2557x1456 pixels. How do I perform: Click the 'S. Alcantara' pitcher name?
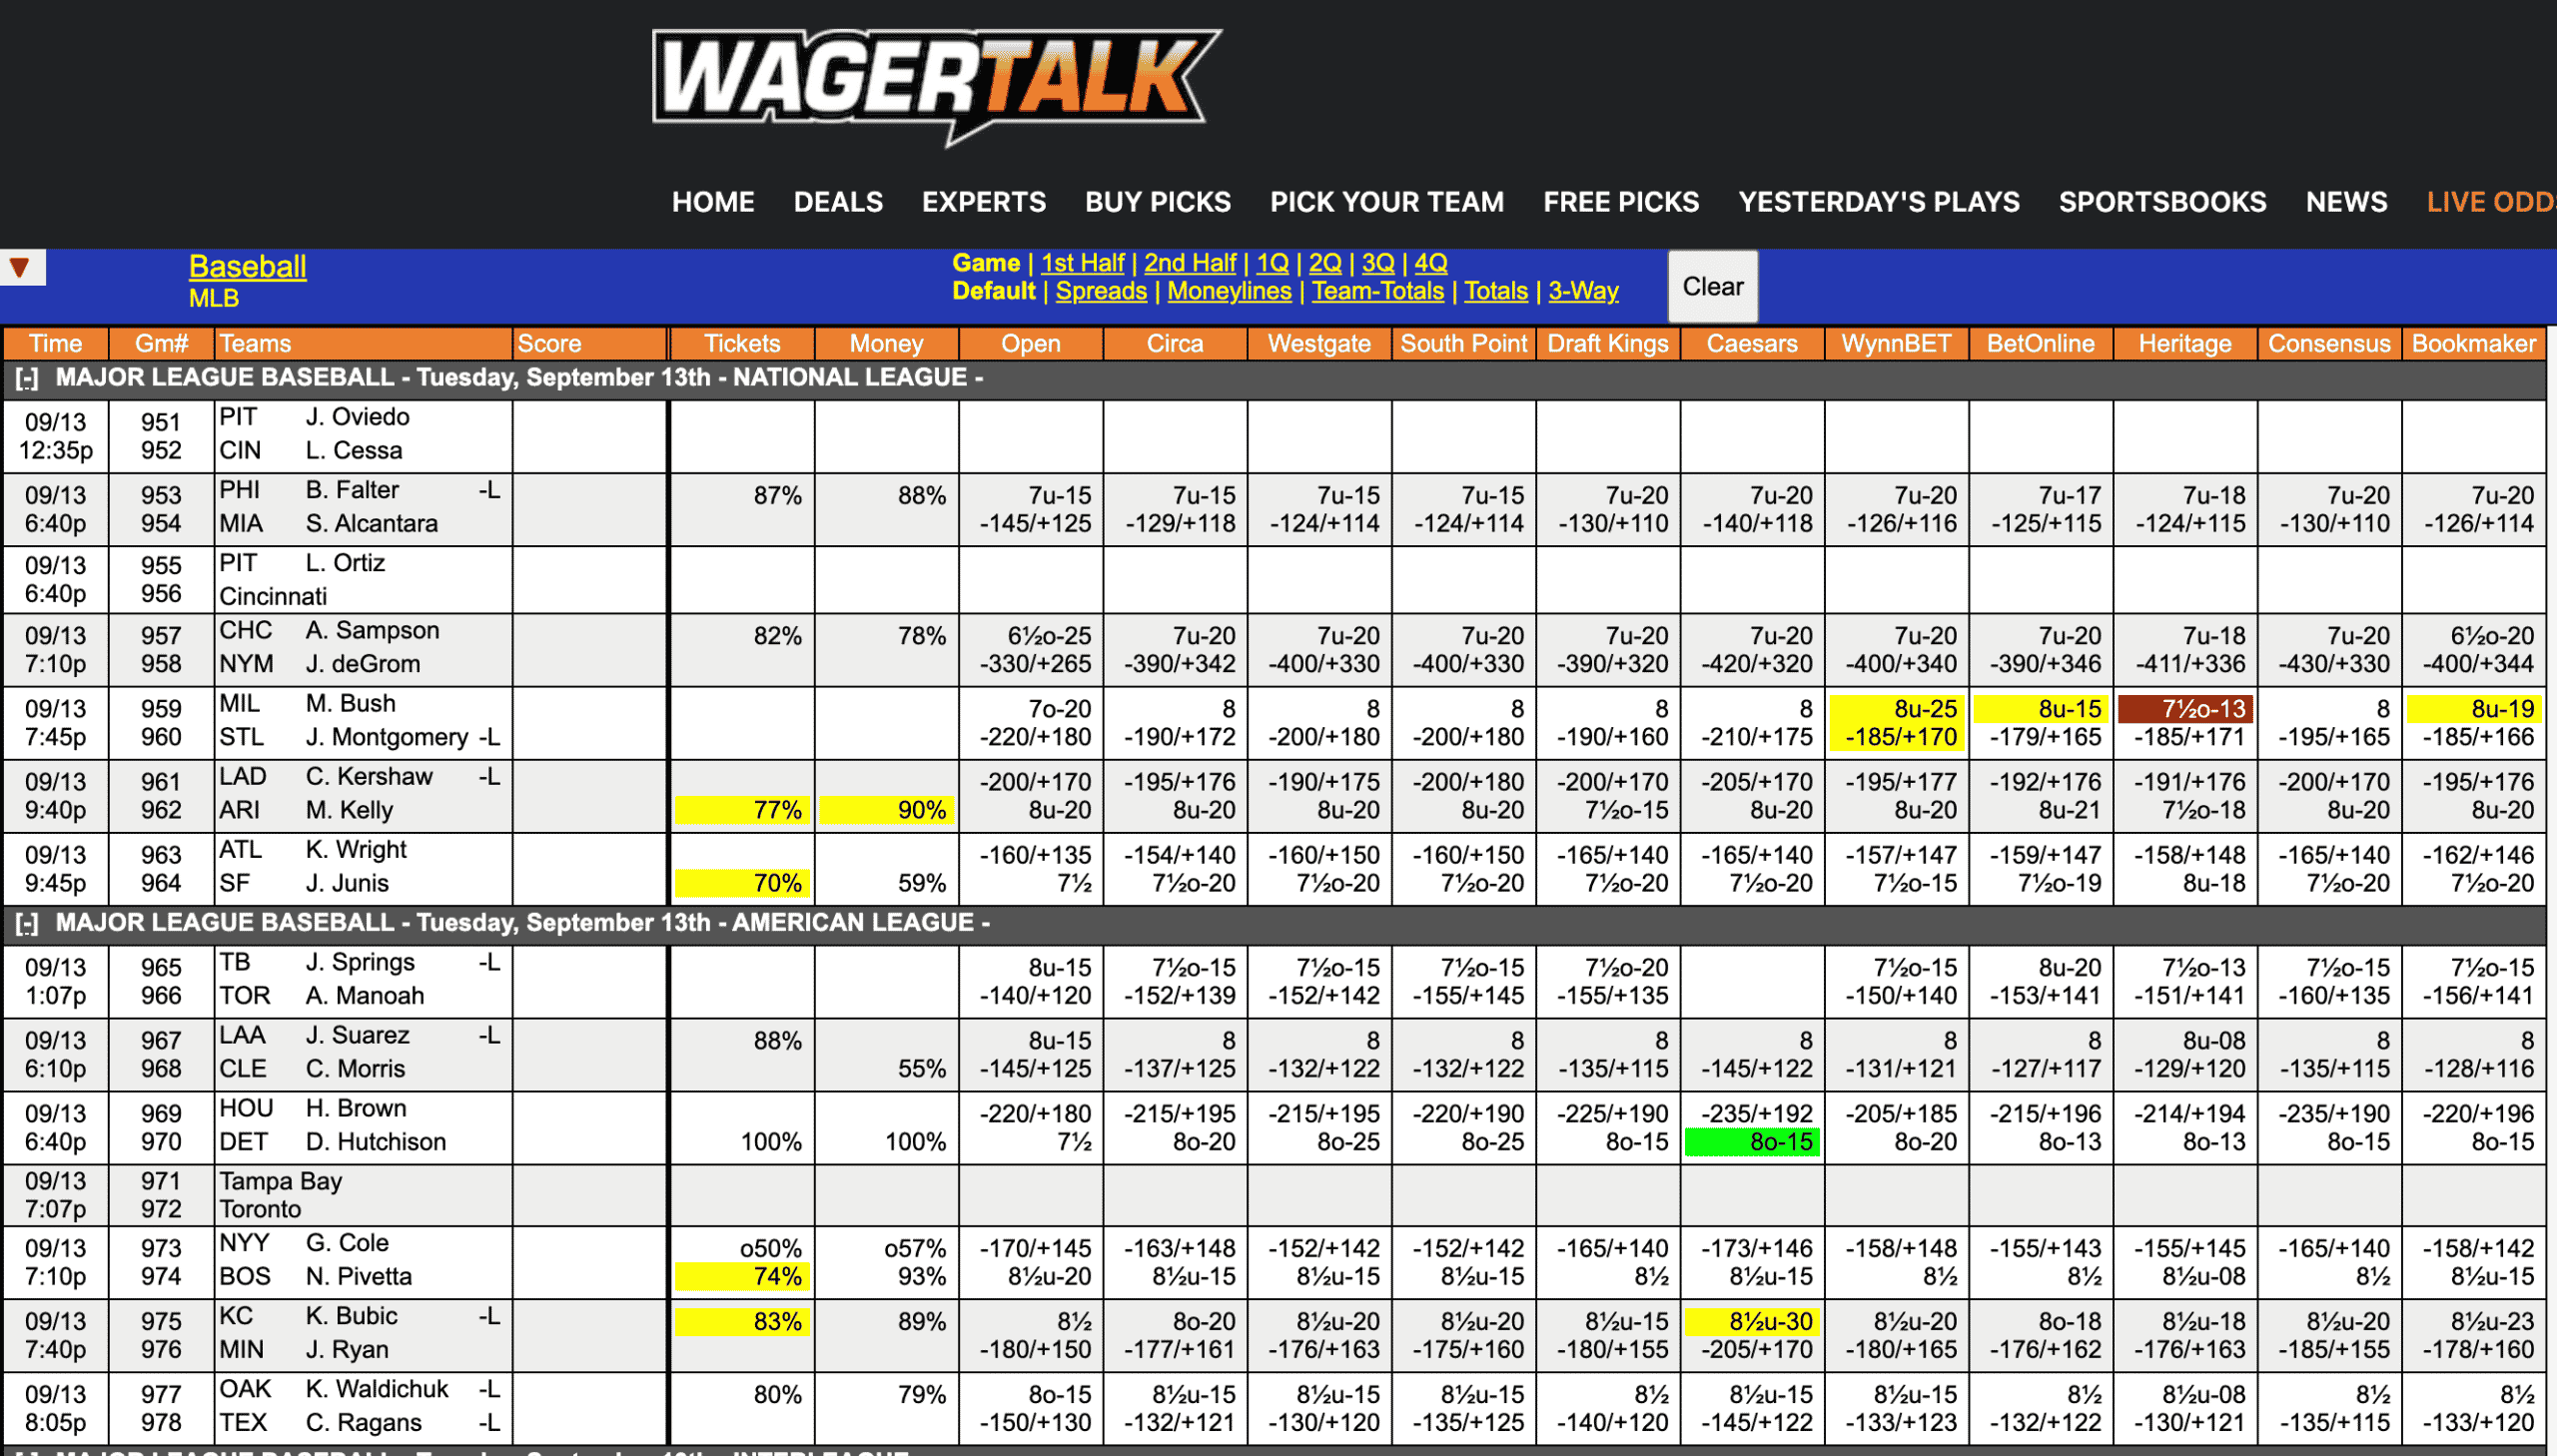pos(372,524)
